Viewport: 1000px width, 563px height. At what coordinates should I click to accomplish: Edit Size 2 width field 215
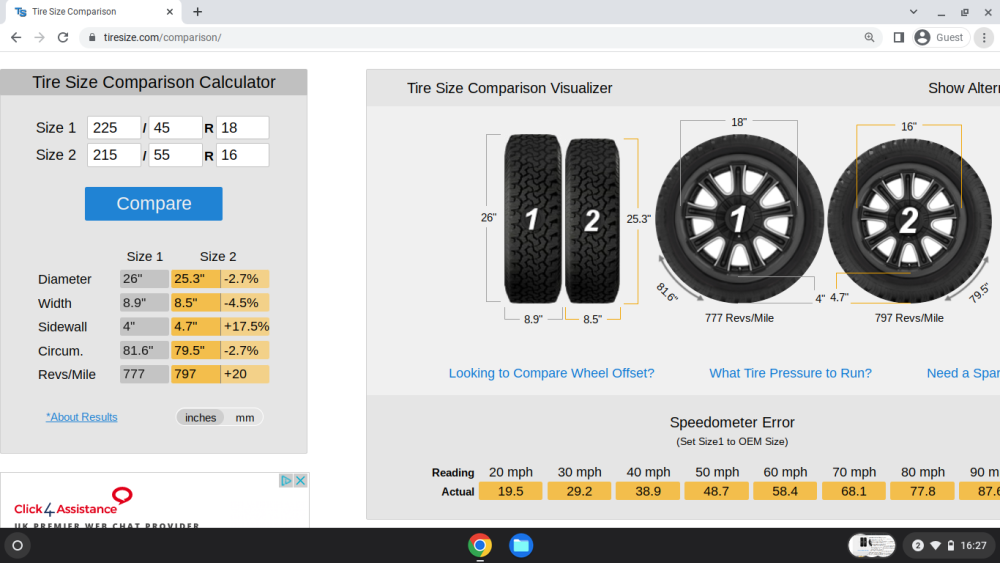114,155
